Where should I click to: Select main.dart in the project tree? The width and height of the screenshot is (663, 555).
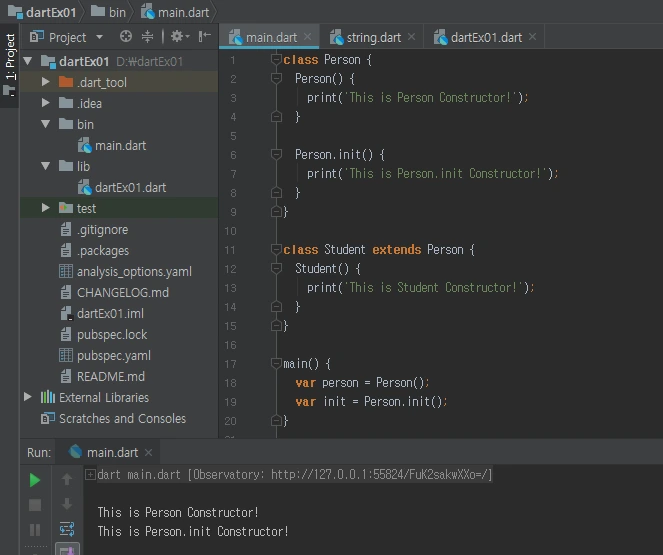112,145
